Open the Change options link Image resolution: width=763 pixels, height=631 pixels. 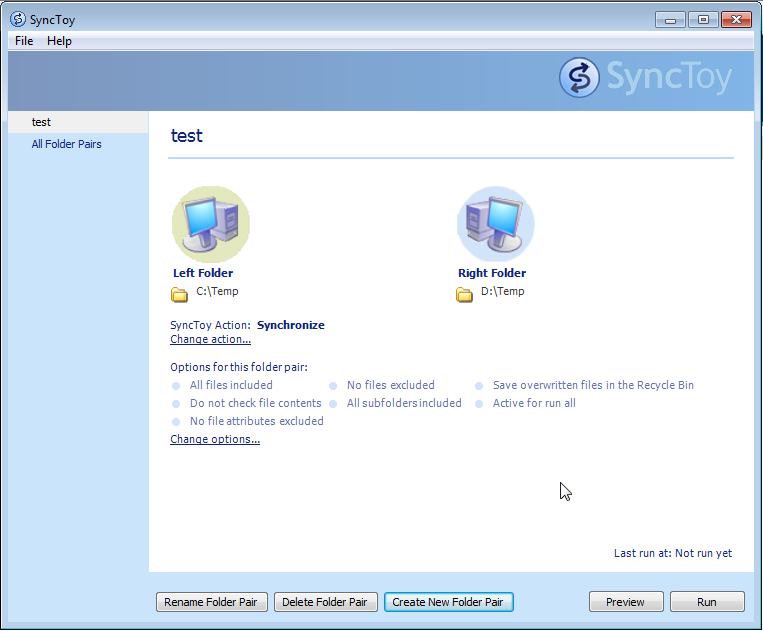(x=215, y=439)
